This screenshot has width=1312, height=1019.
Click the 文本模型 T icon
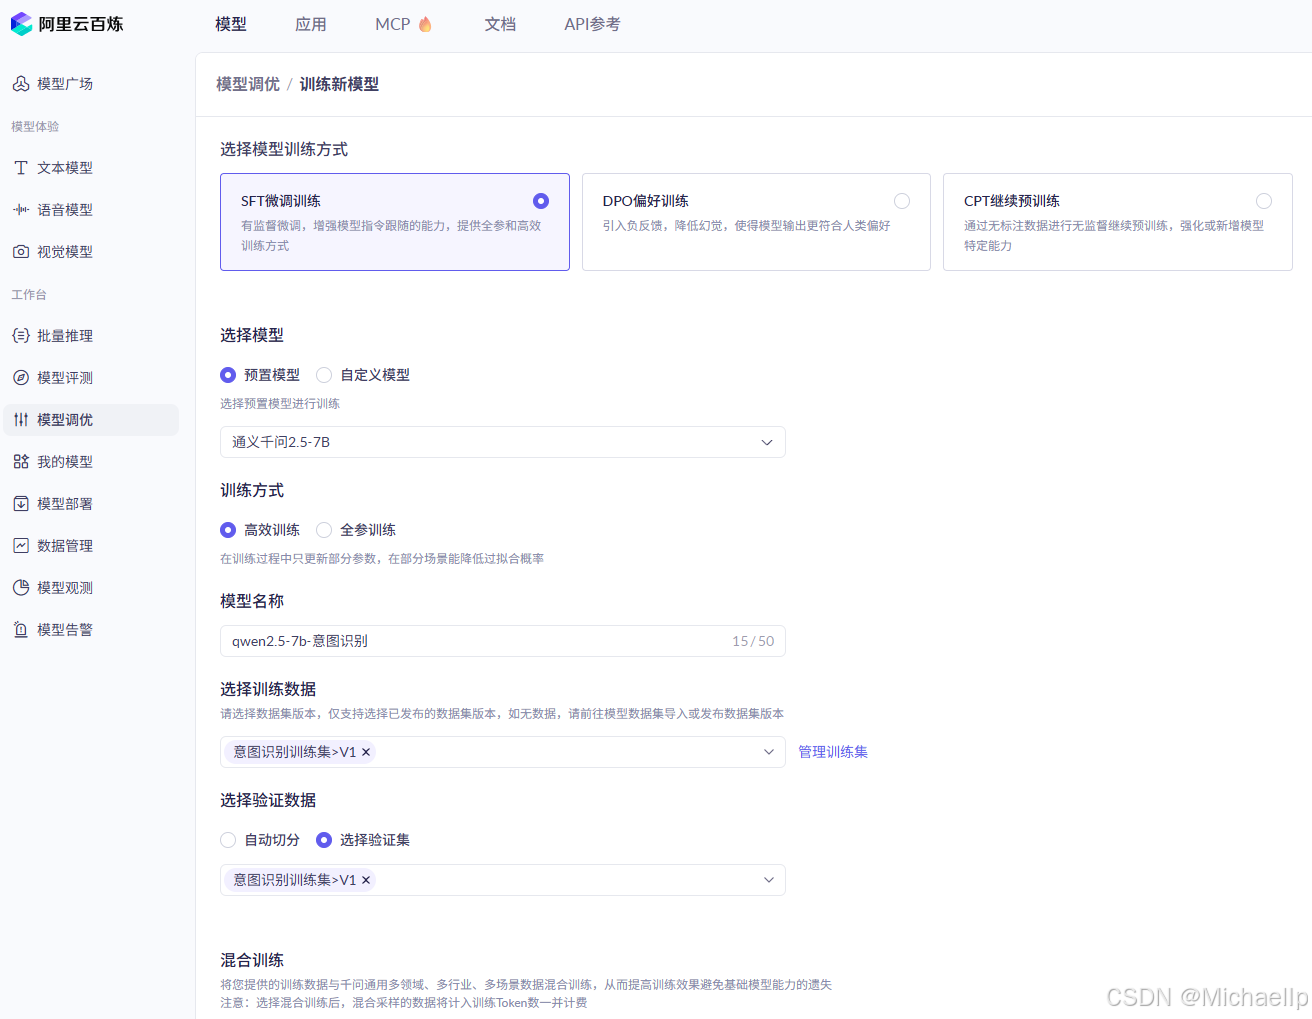(x=21, y=168)
